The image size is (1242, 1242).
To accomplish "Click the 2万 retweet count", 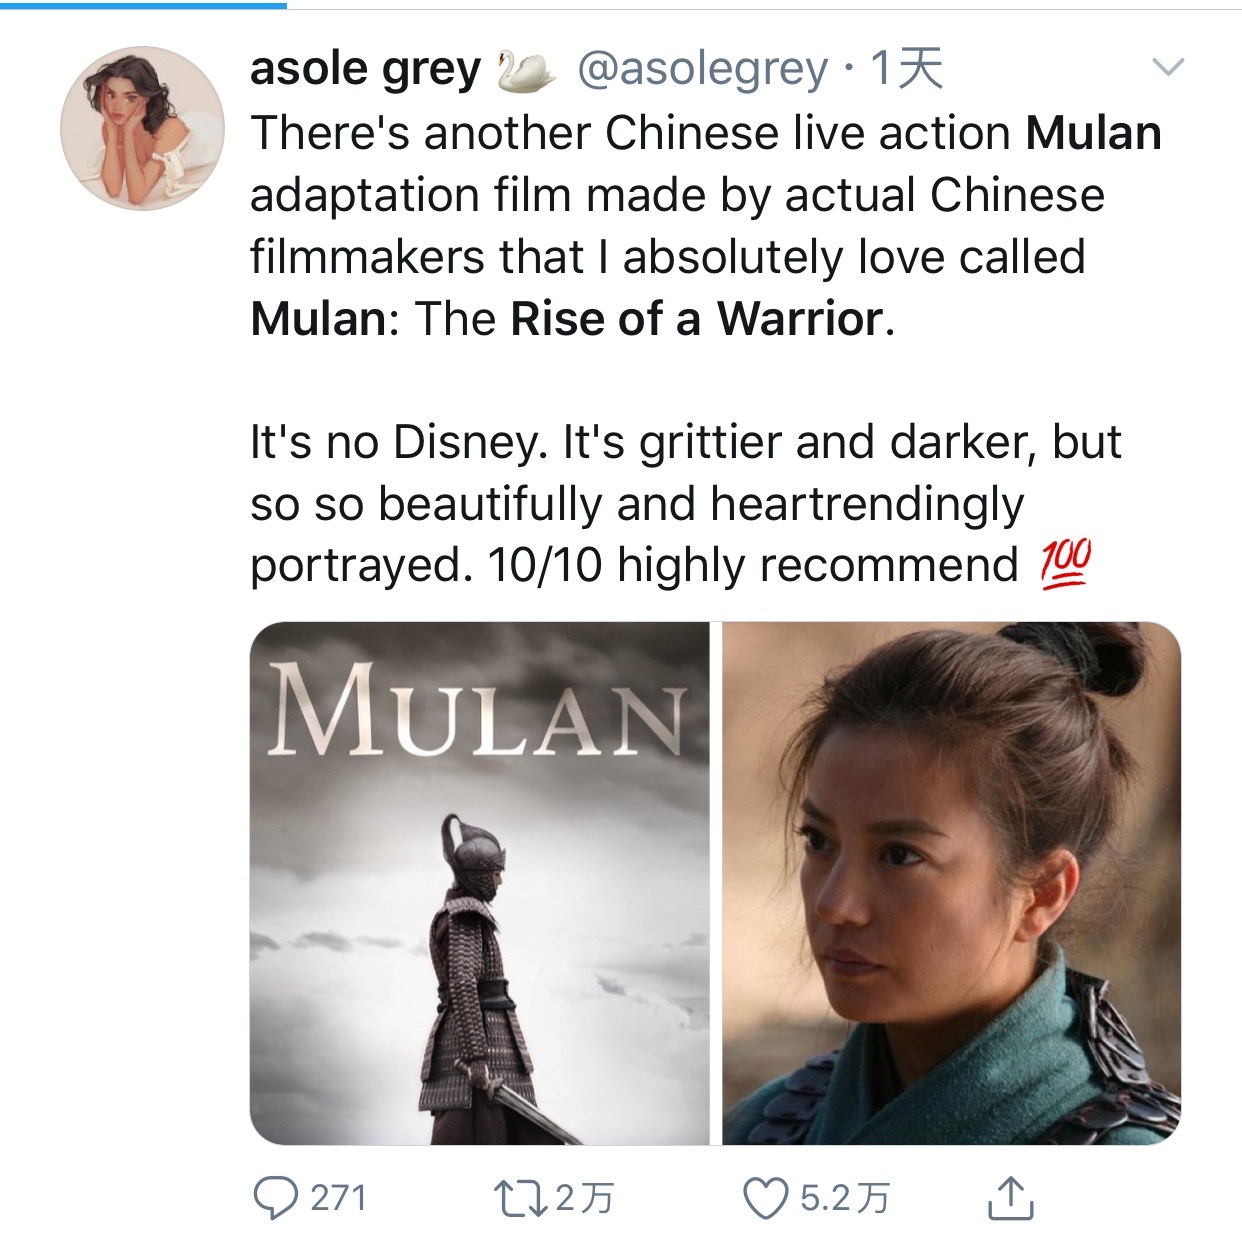I will pyautogui.click(x=584, y=1198).
